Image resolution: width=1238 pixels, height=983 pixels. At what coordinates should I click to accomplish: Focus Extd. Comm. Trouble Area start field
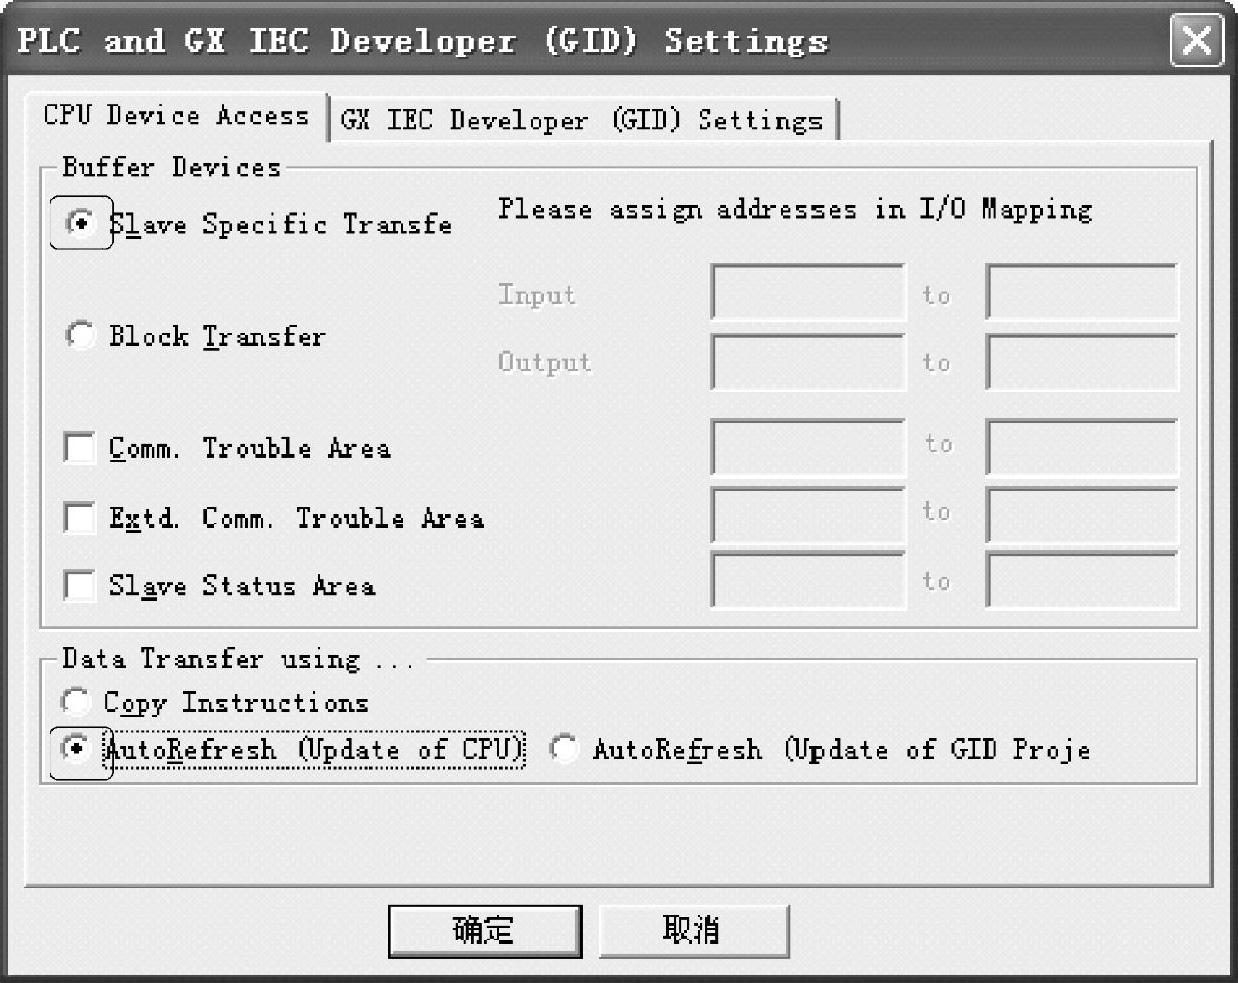coord(808,514)
